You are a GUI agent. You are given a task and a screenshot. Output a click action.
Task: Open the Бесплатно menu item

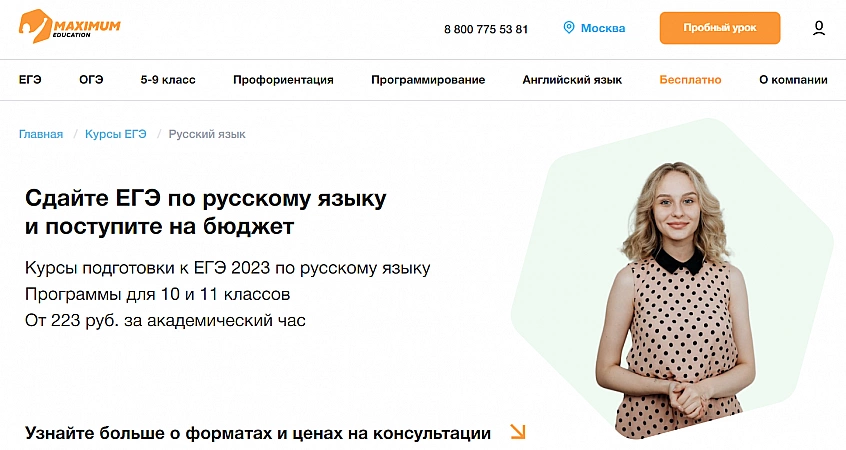click(x=690, y=80)
